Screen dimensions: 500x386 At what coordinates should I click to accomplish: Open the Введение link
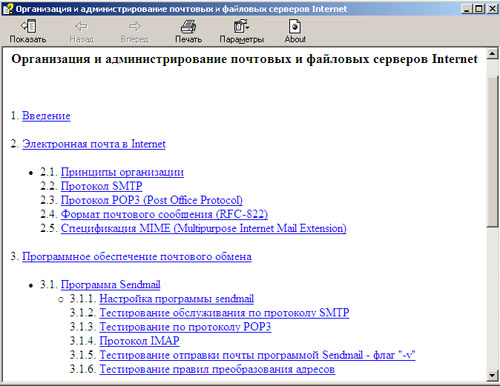pyautogui.click(x=46, y=116)
